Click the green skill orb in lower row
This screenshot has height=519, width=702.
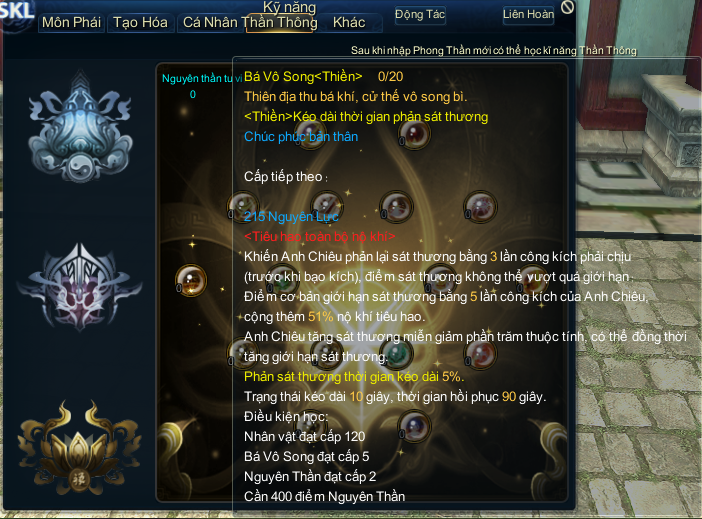click(x=397, y=353)
